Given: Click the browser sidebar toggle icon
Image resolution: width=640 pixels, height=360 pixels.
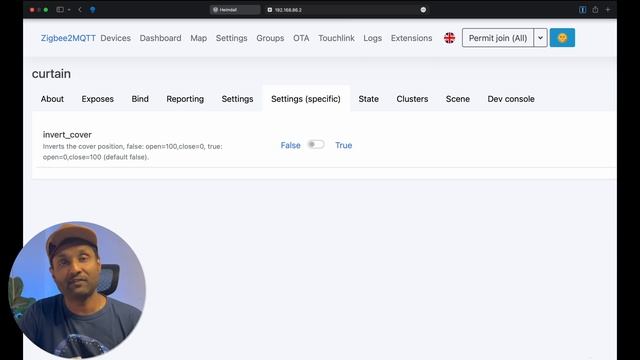Looking at the screenshot, I should [x=60, y=9].
